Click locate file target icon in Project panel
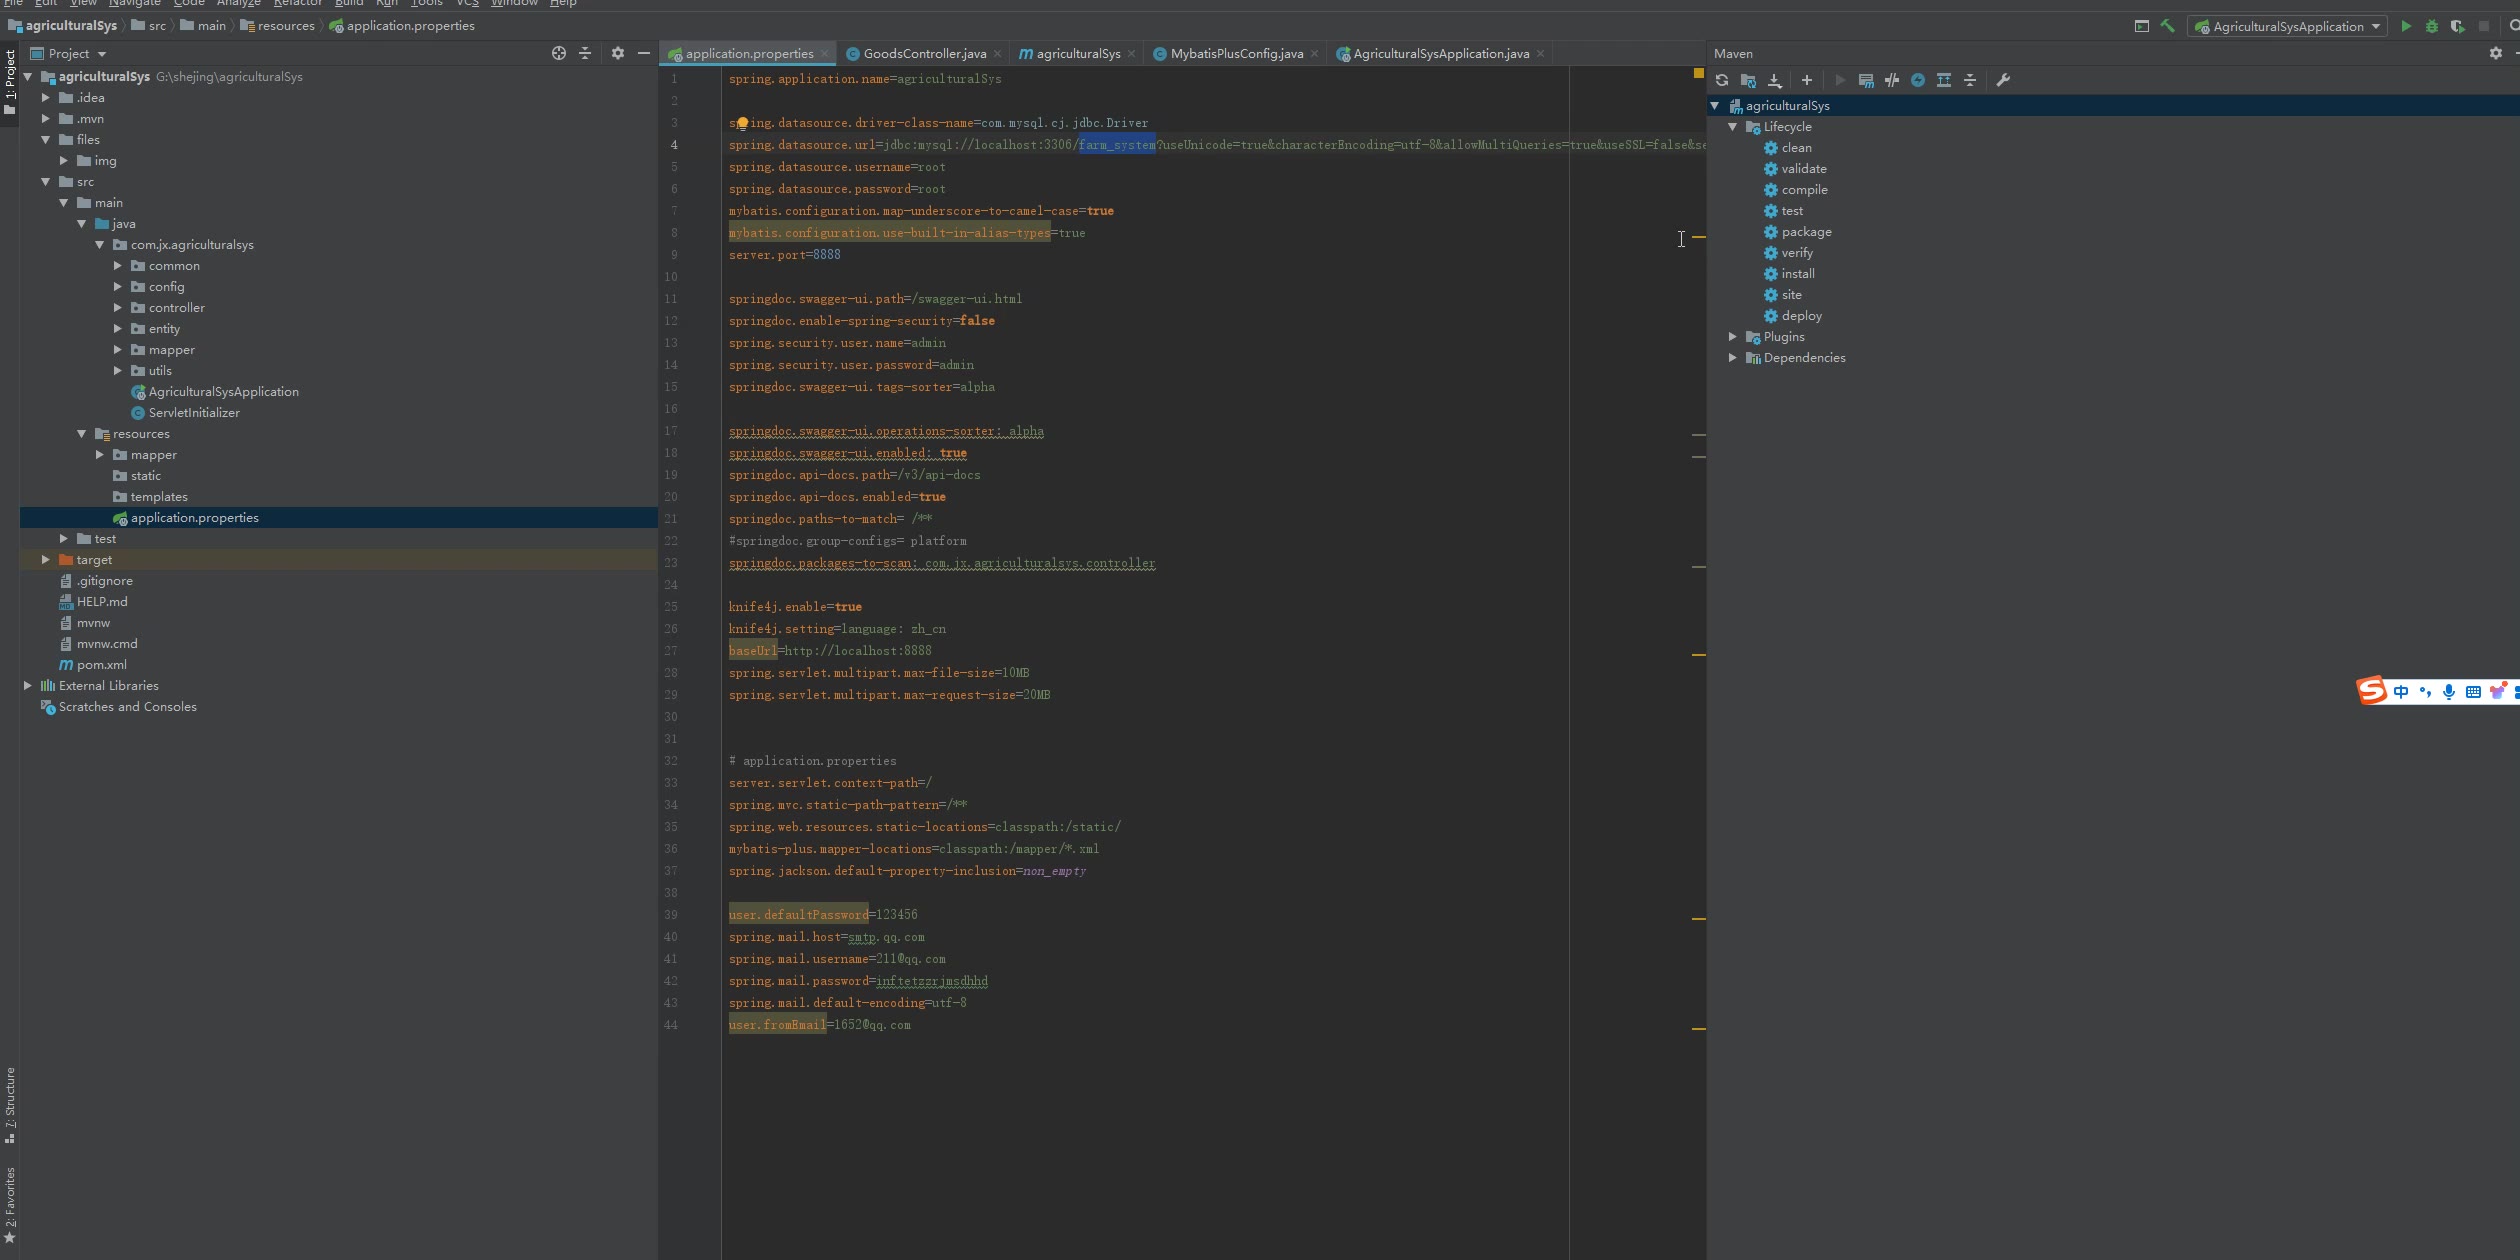Screen dimensions: 2520x1260 point(559,53)
